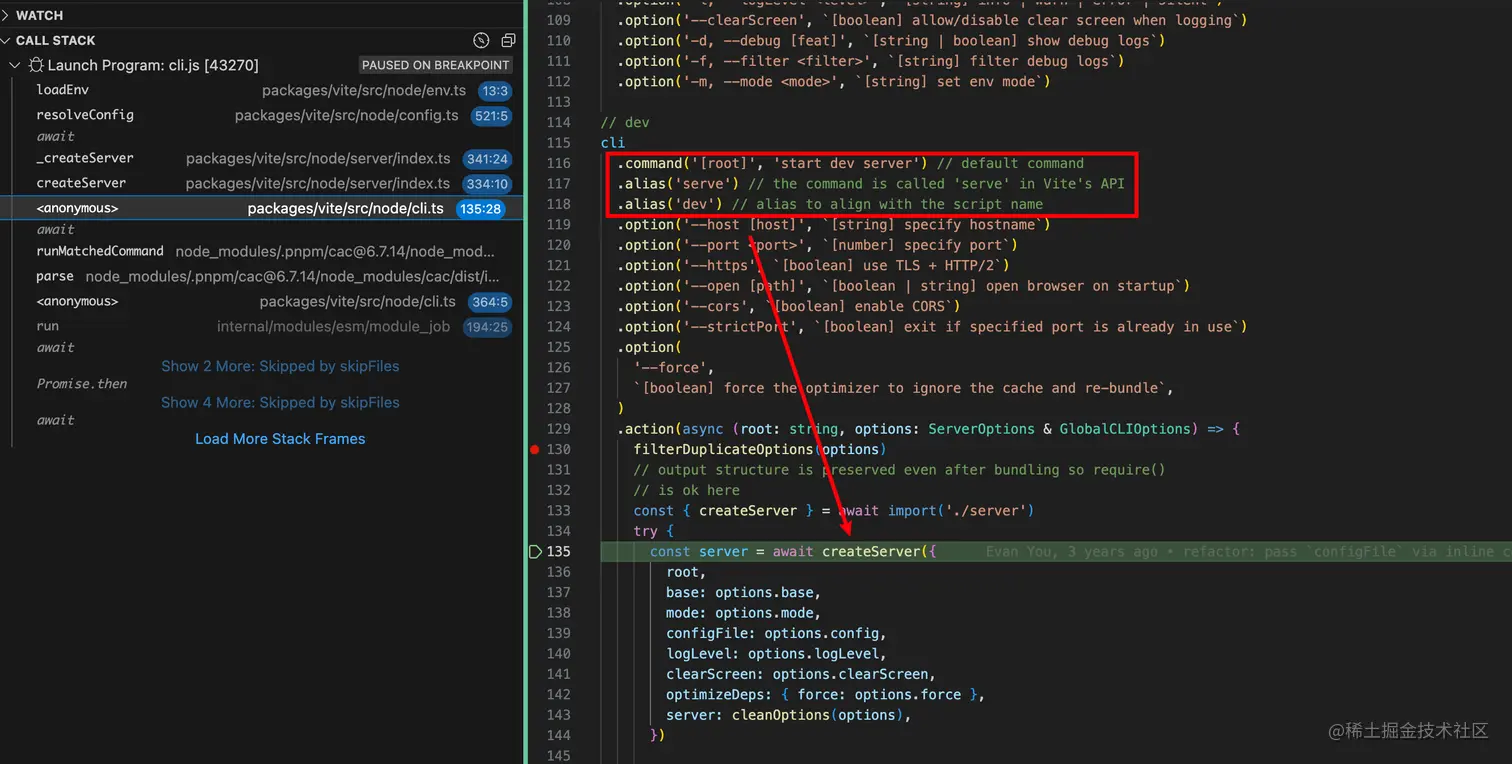1512x764 pixels.
Task: Select the run frame in module_job
Action: pos(262,327)
